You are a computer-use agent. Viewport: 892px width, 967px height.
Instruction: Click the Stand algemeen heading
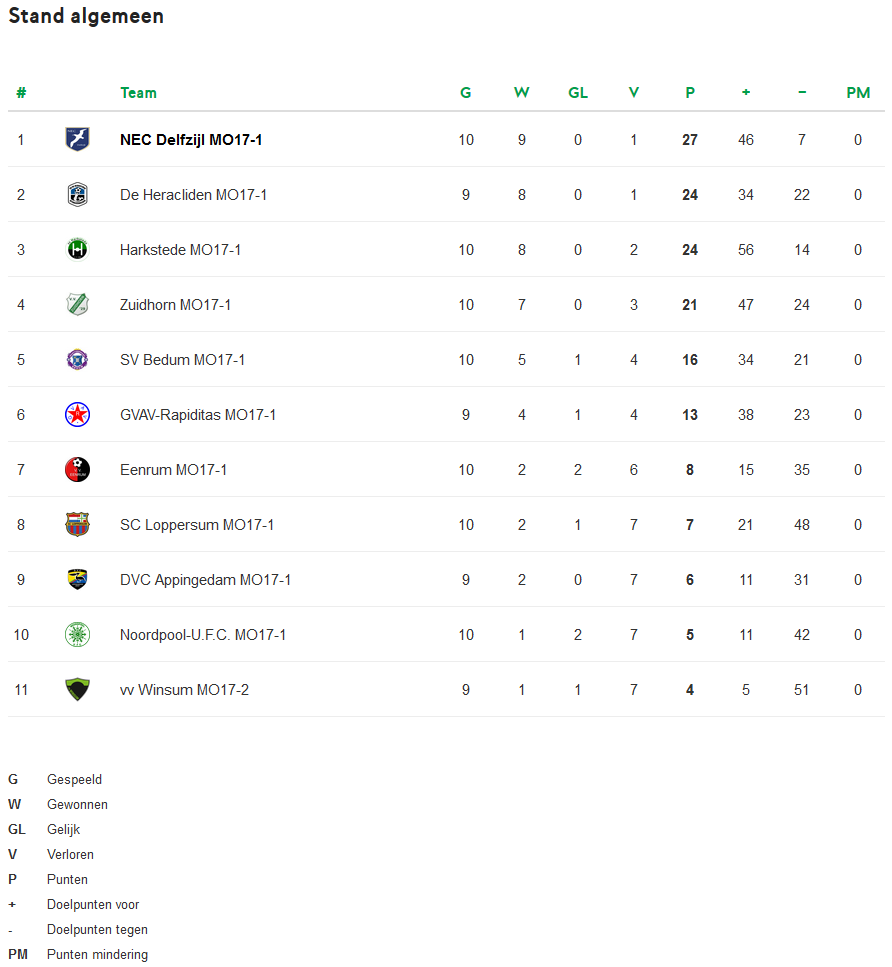tap(86, 17)
